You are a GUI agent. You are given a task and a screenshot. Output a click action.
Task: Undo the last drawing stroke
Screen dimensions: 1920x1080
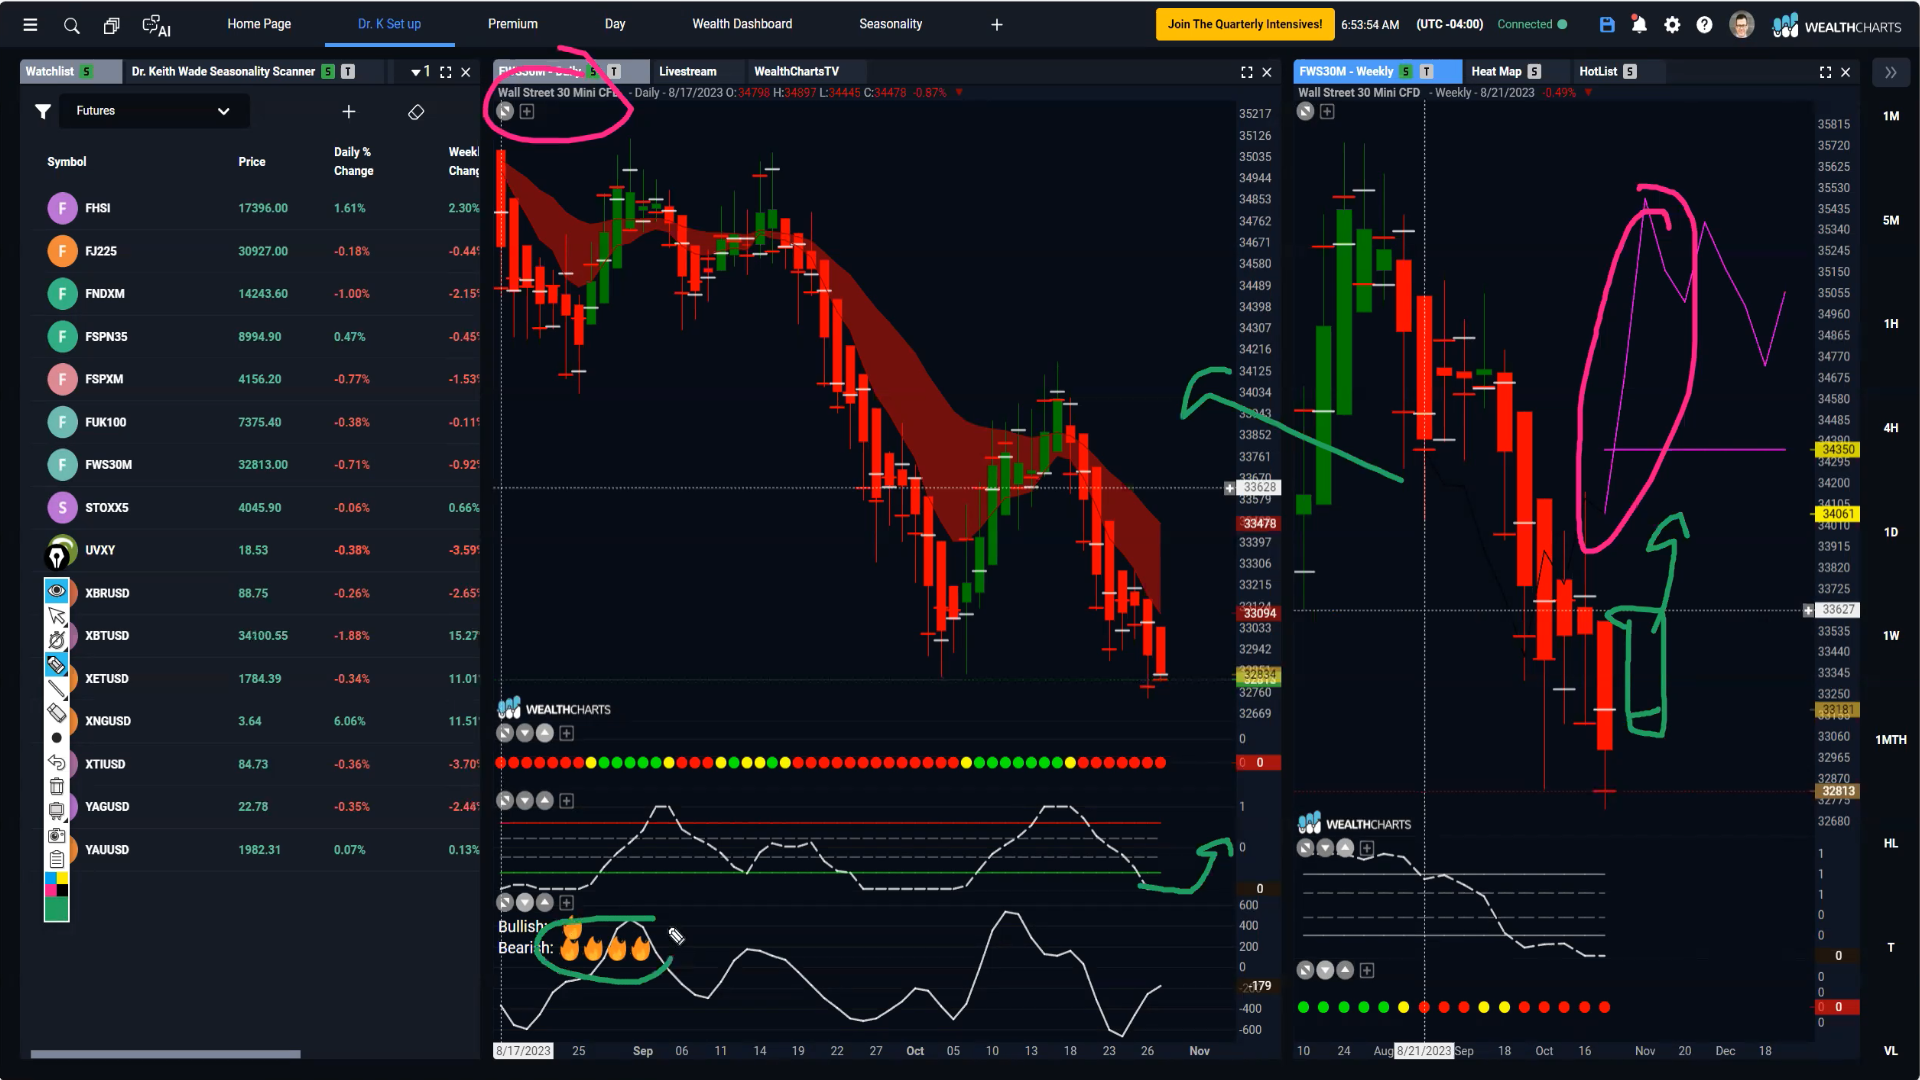(x=57, y=762)
